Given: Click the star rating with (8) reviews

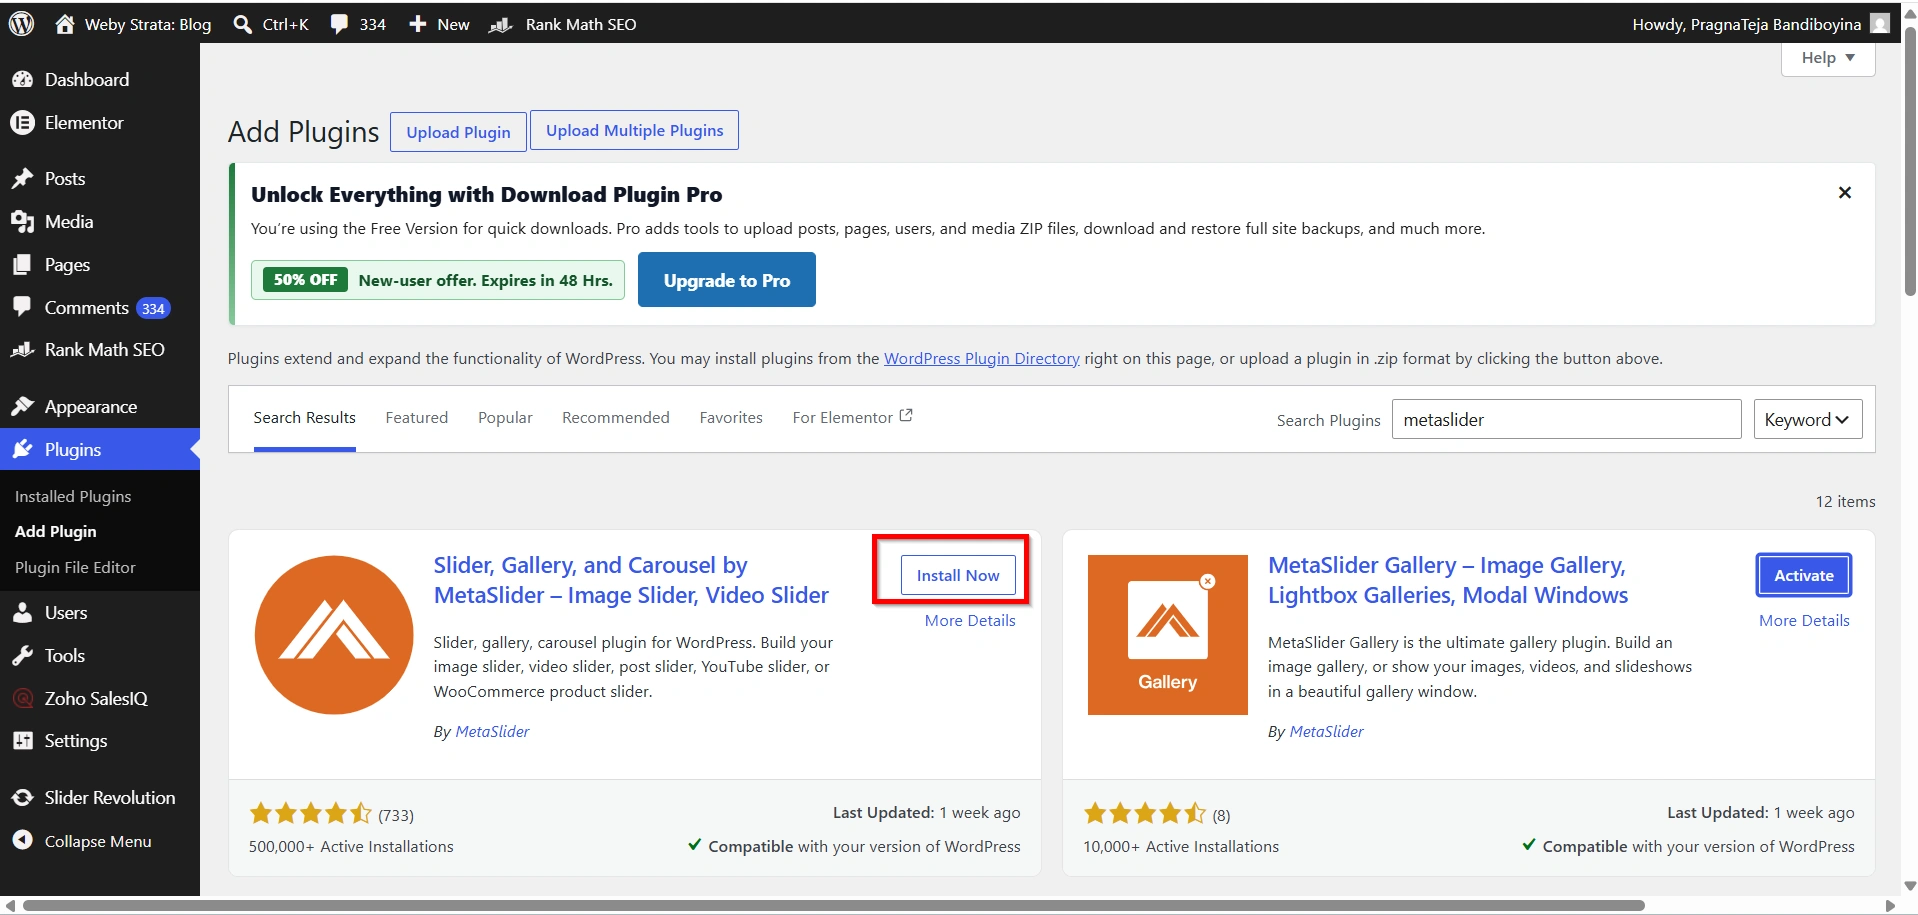Looking at the screenshot, I should [1145, 813].
